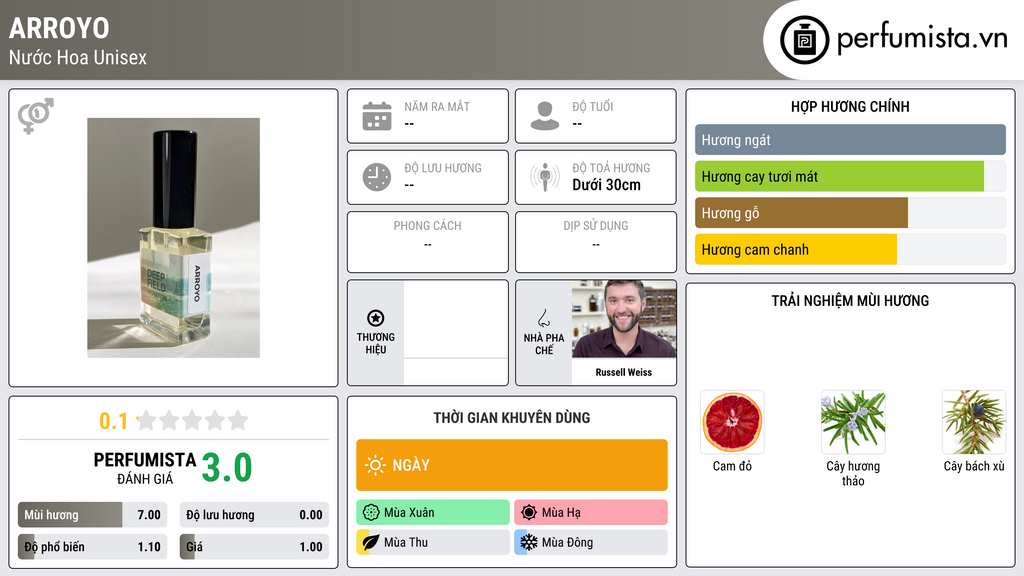Click the Hương gỗ accord bar
The image size is (1024, 576).
pyautogui.click(x=850, y=213)
